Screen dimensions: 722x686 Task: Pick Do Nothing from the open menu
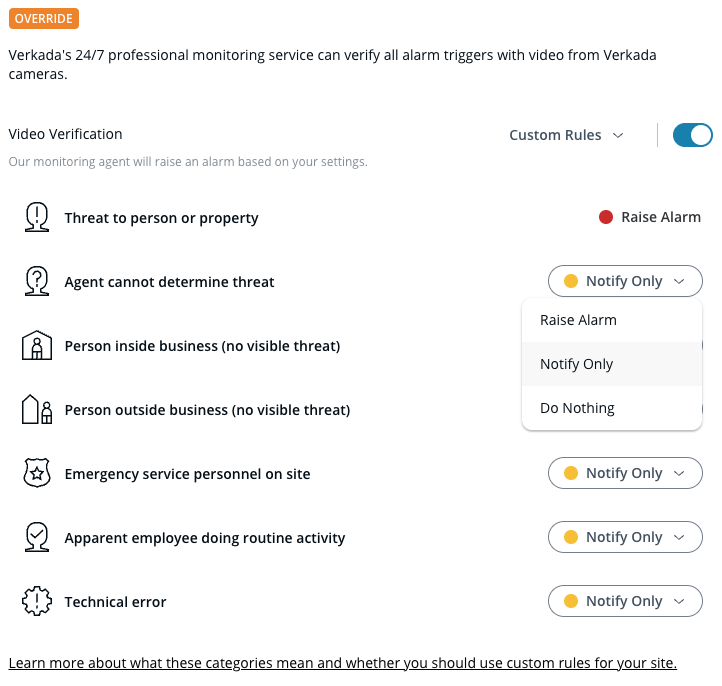click(x=577, y=408)
